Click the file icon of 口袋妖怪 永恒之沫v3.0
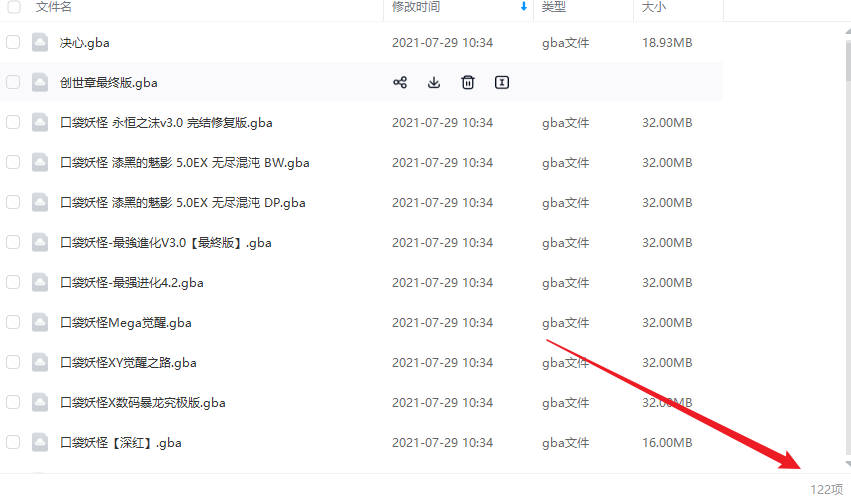Screen dimensions: 851x502 coord(40,123)
